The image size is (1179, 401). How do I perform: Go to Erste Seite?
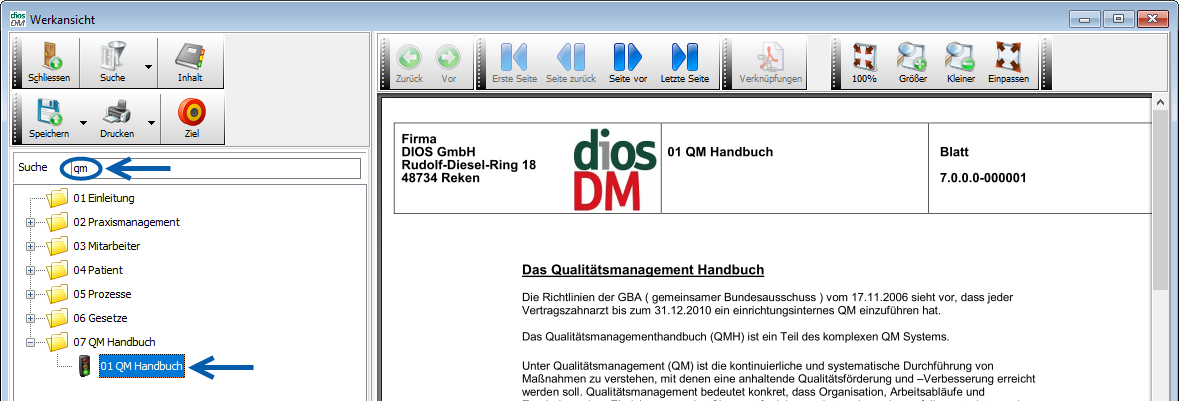pos(512,62)
